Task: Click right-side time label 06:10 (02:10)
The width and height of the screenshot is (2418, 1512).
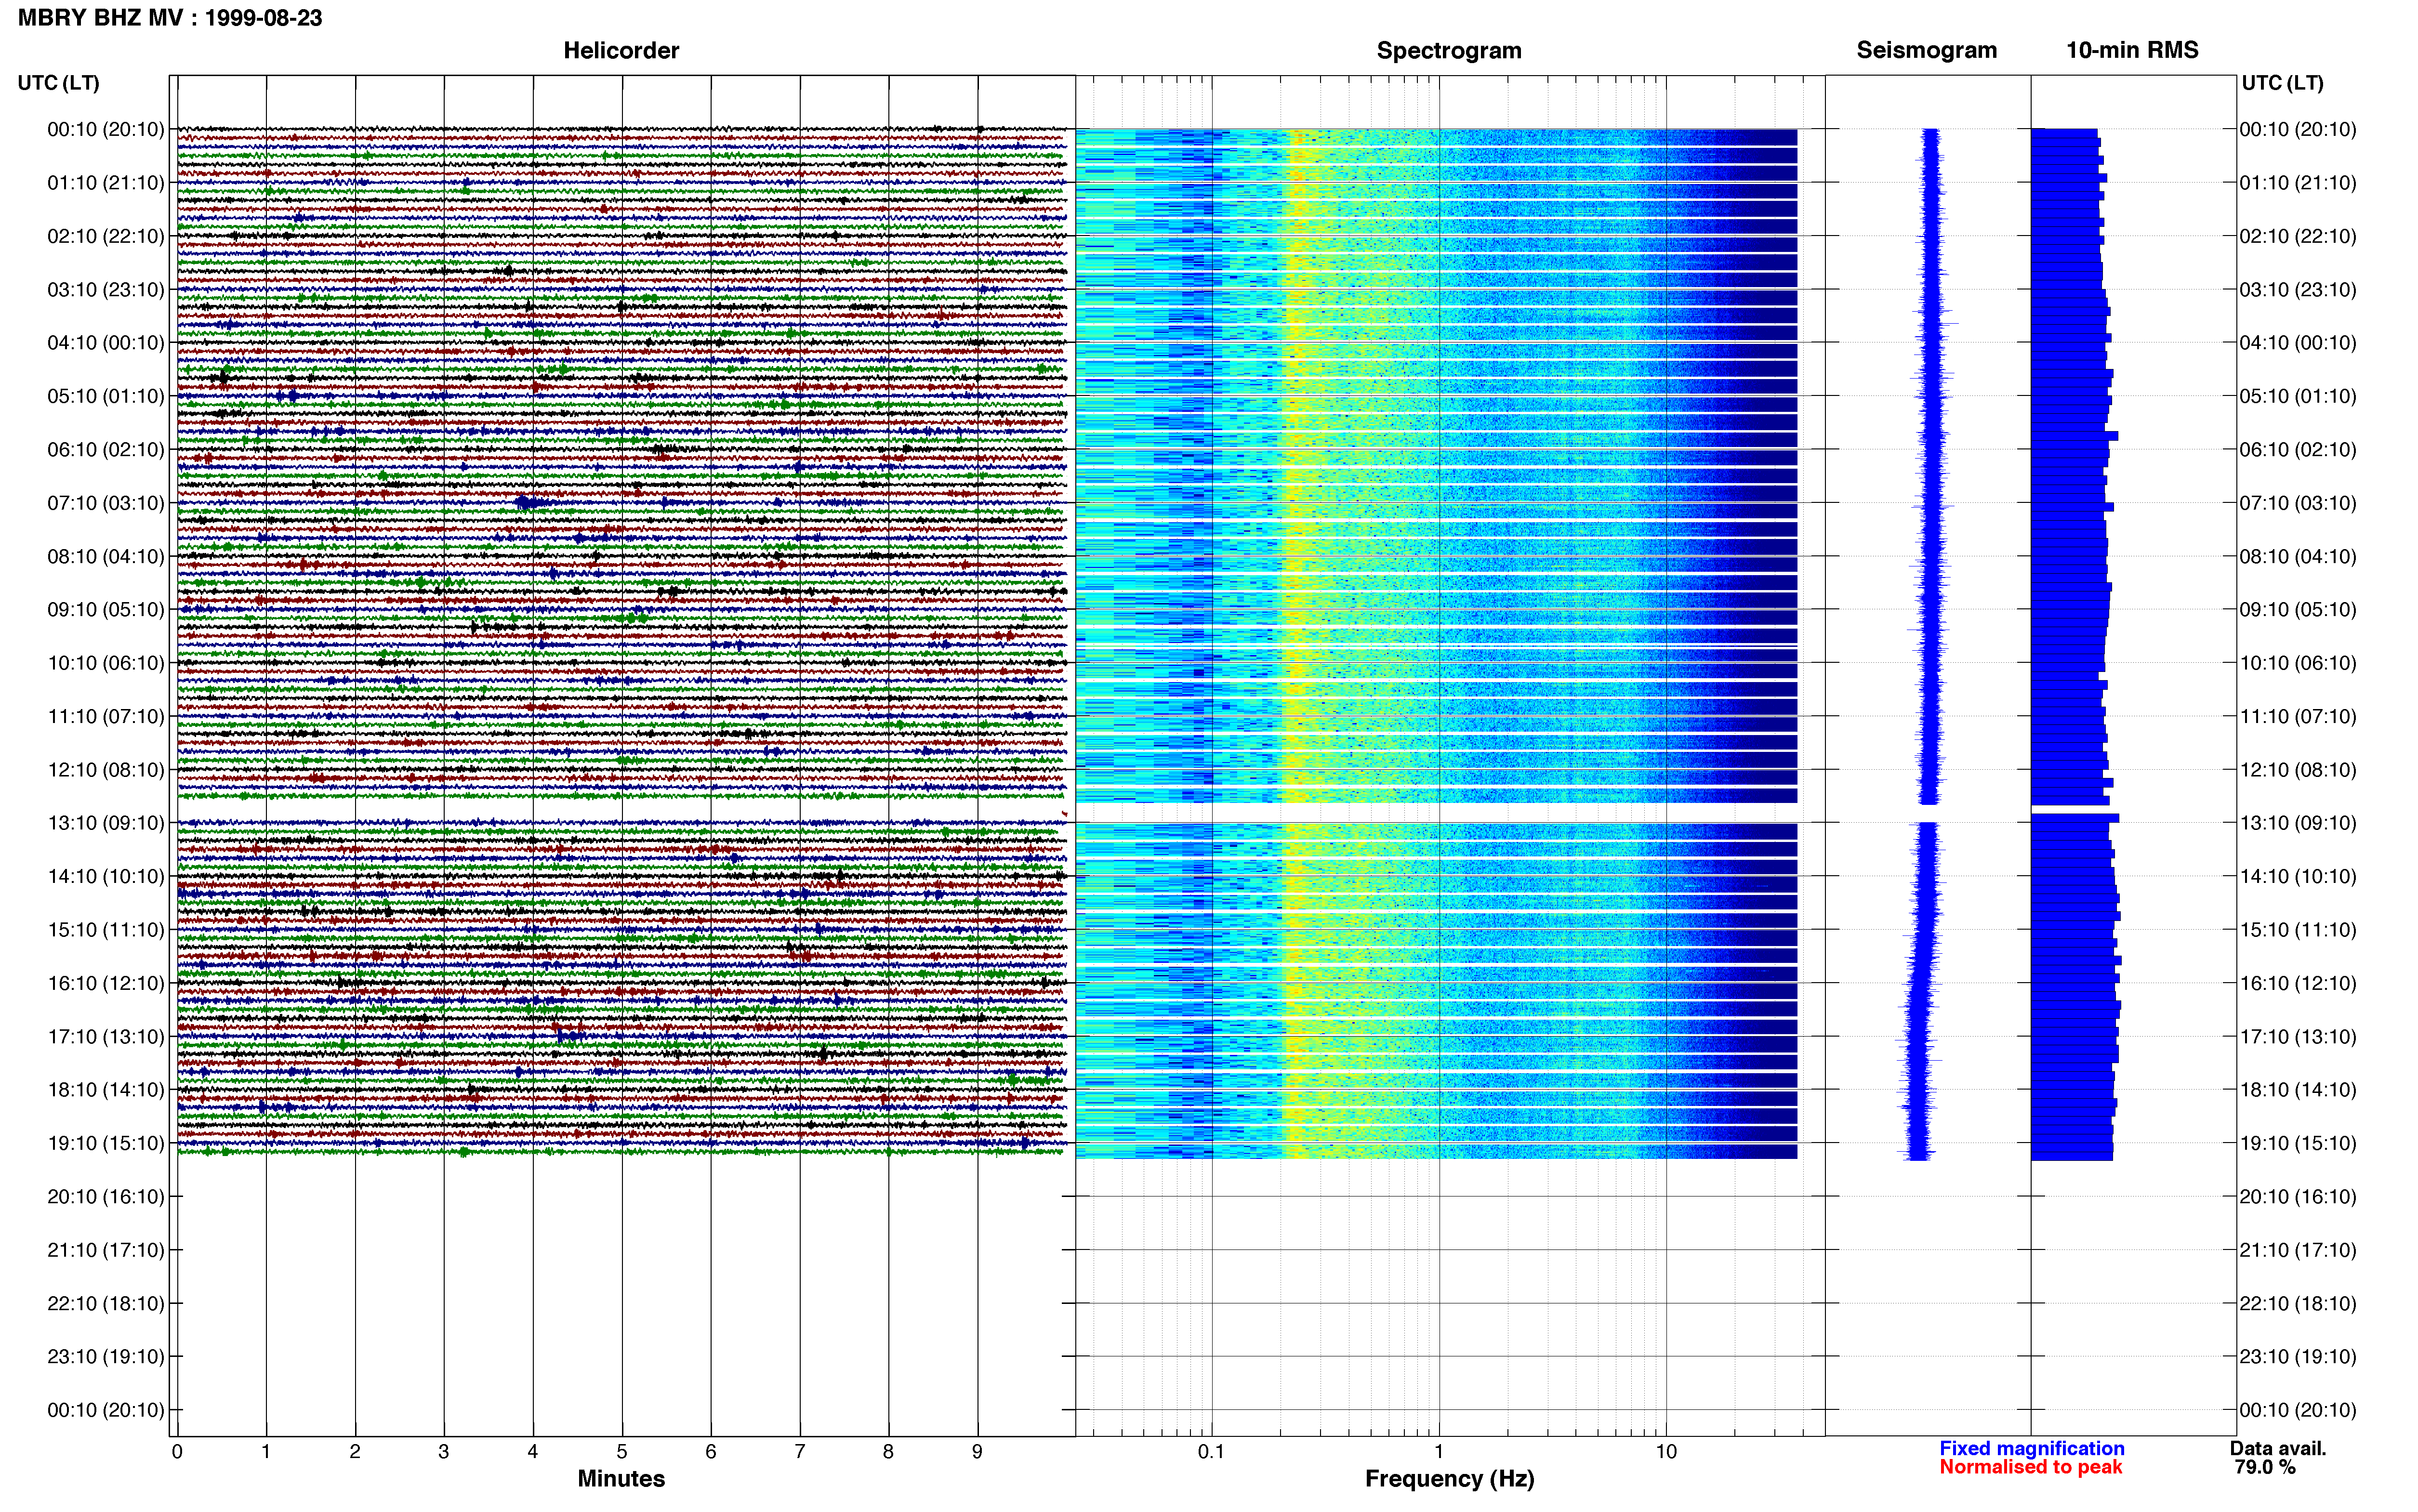Action: click(x=2298, y=450)
